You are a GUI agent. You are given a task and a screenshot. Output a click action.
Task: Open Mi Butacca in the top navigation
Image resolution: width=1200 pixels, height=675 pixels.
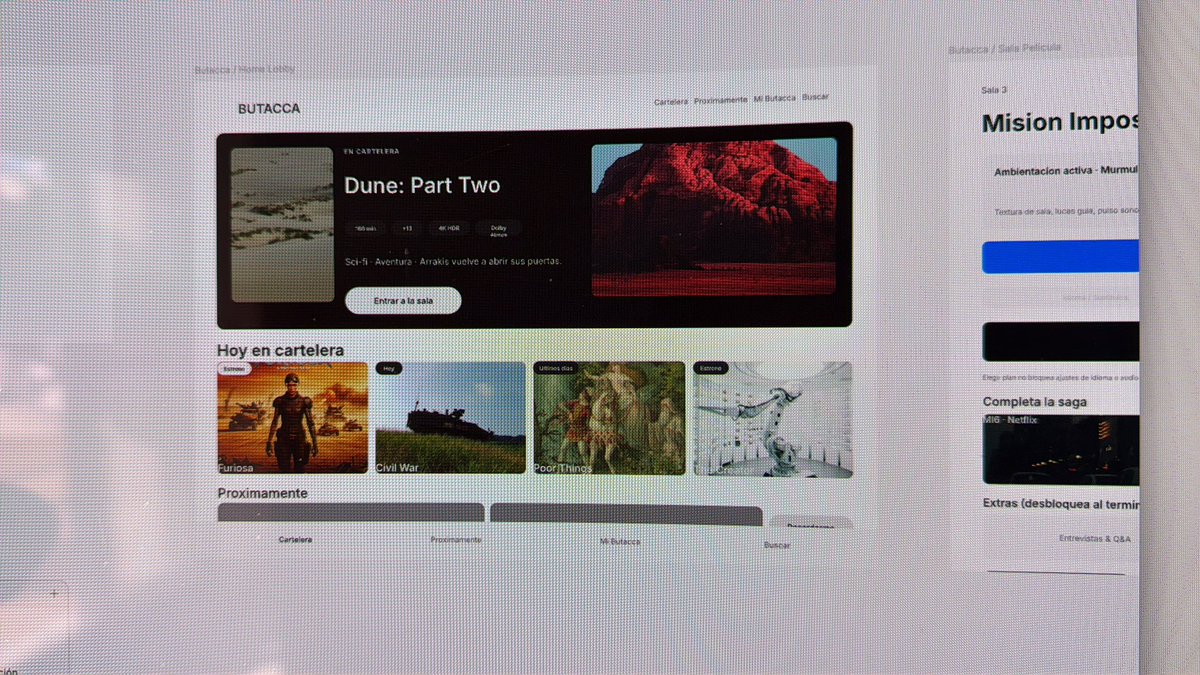click(775, 98)
